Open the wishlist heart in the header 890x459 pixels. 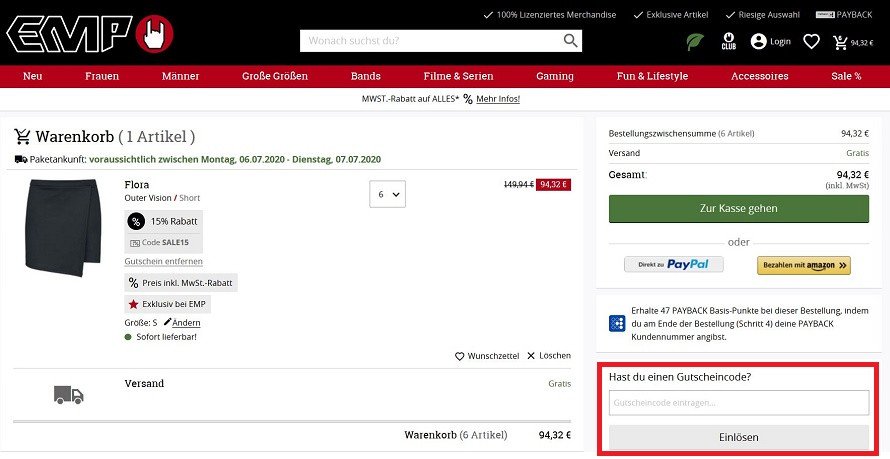click(x=811, y=41)
